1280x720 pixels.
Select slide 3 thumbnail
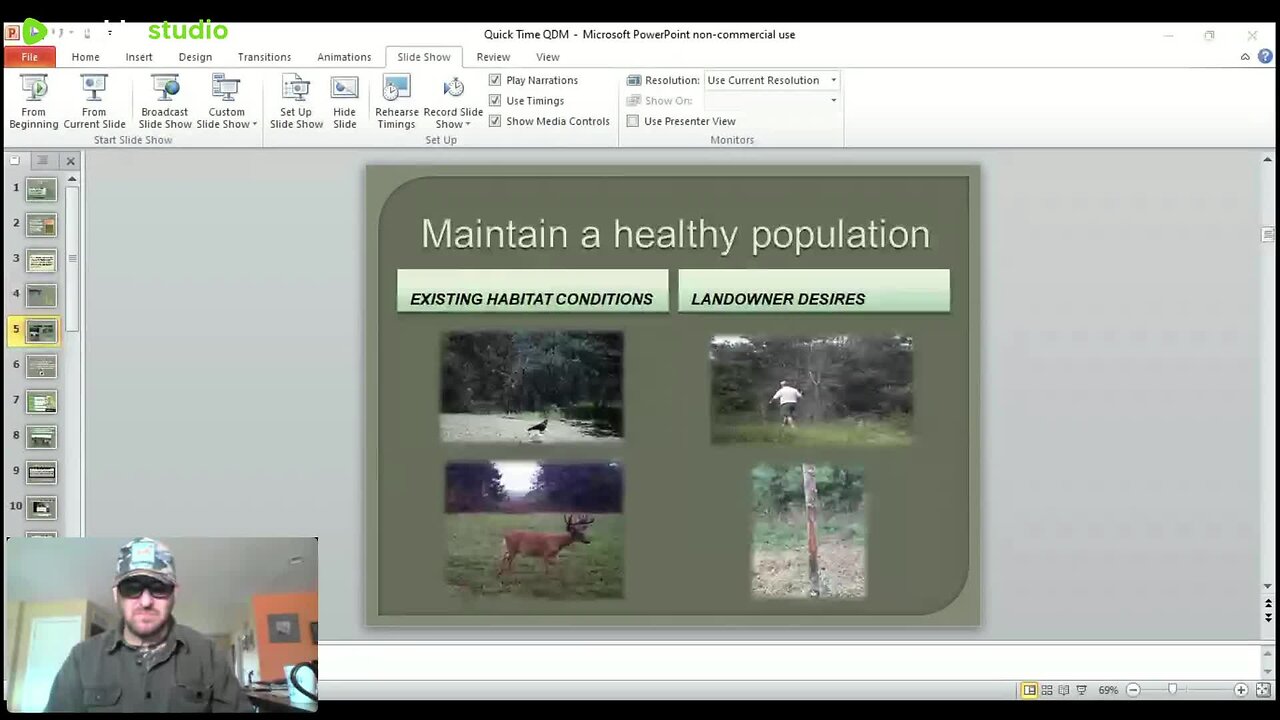[41, 260]
